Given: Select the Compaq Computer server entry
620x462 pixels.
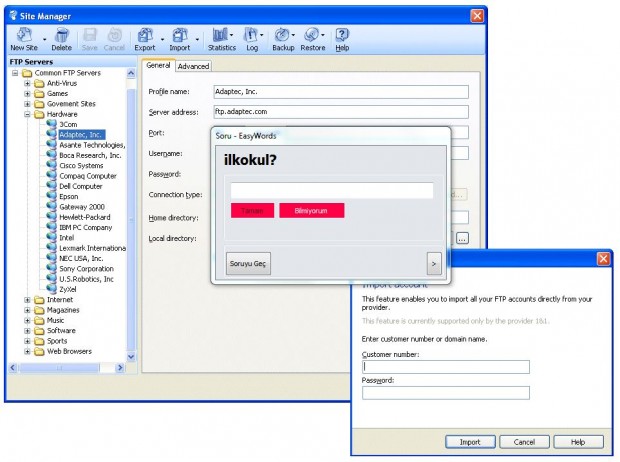Looking at the screenshot, I should tap(88, 176).
